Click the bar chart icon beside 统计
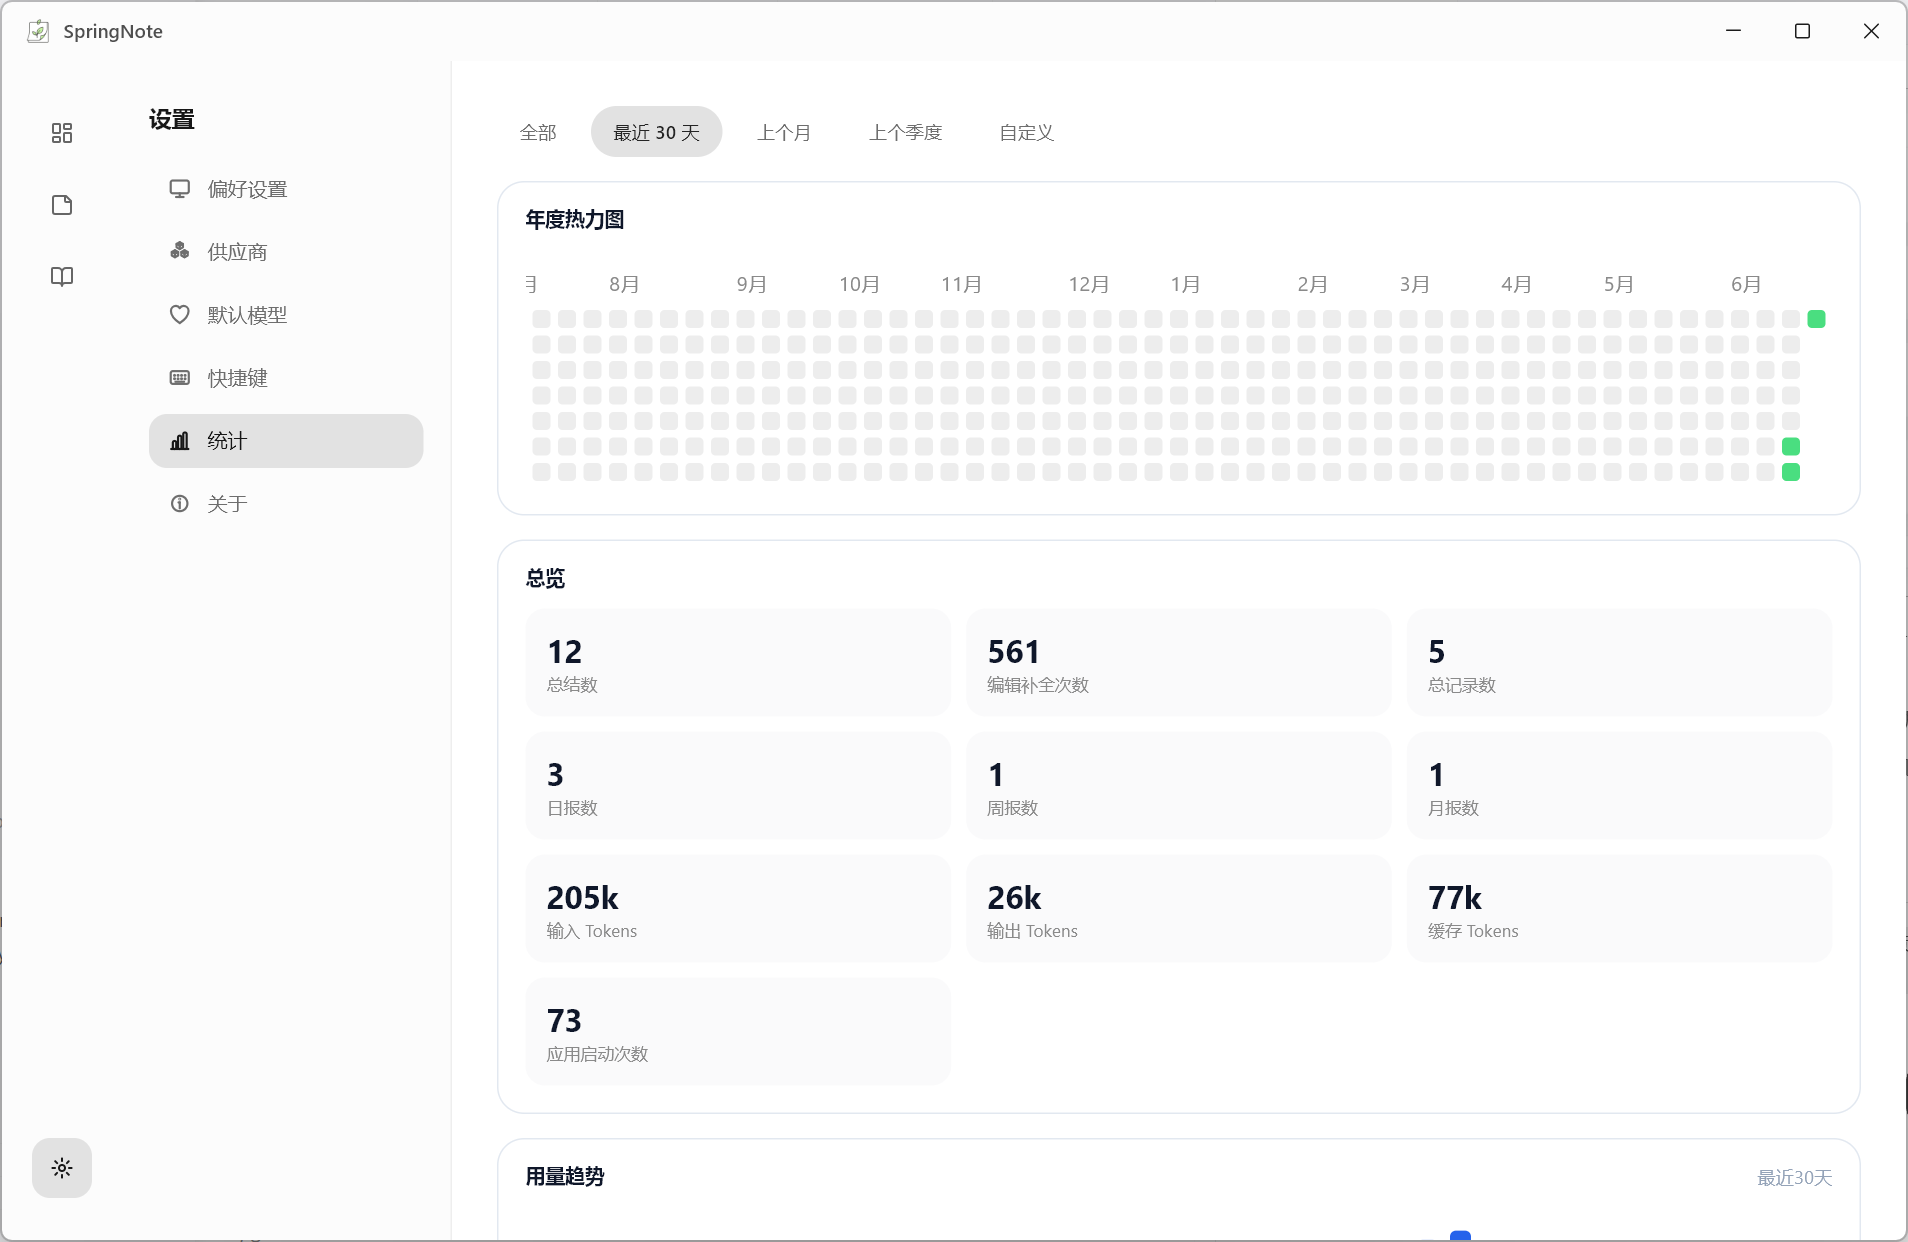This screenshot has height=1242, width=1908. (180, 441)
